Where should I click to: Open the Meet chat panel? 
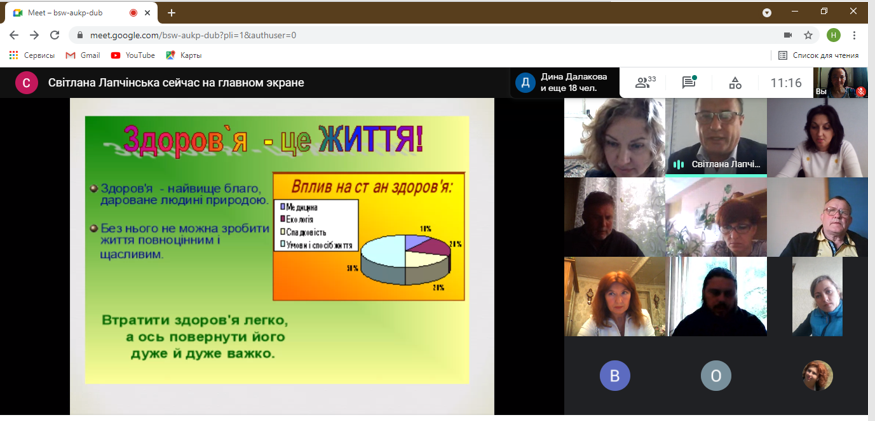point(689,83)
